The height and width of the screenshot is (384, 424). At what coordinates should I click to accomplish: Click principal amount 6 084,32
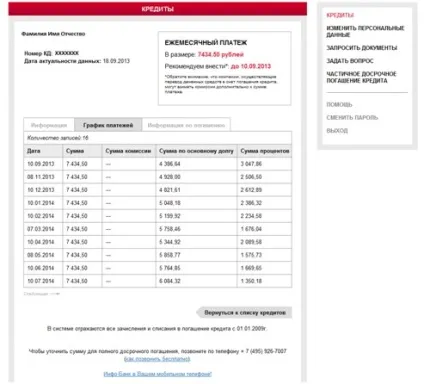[x=170, y=281]
